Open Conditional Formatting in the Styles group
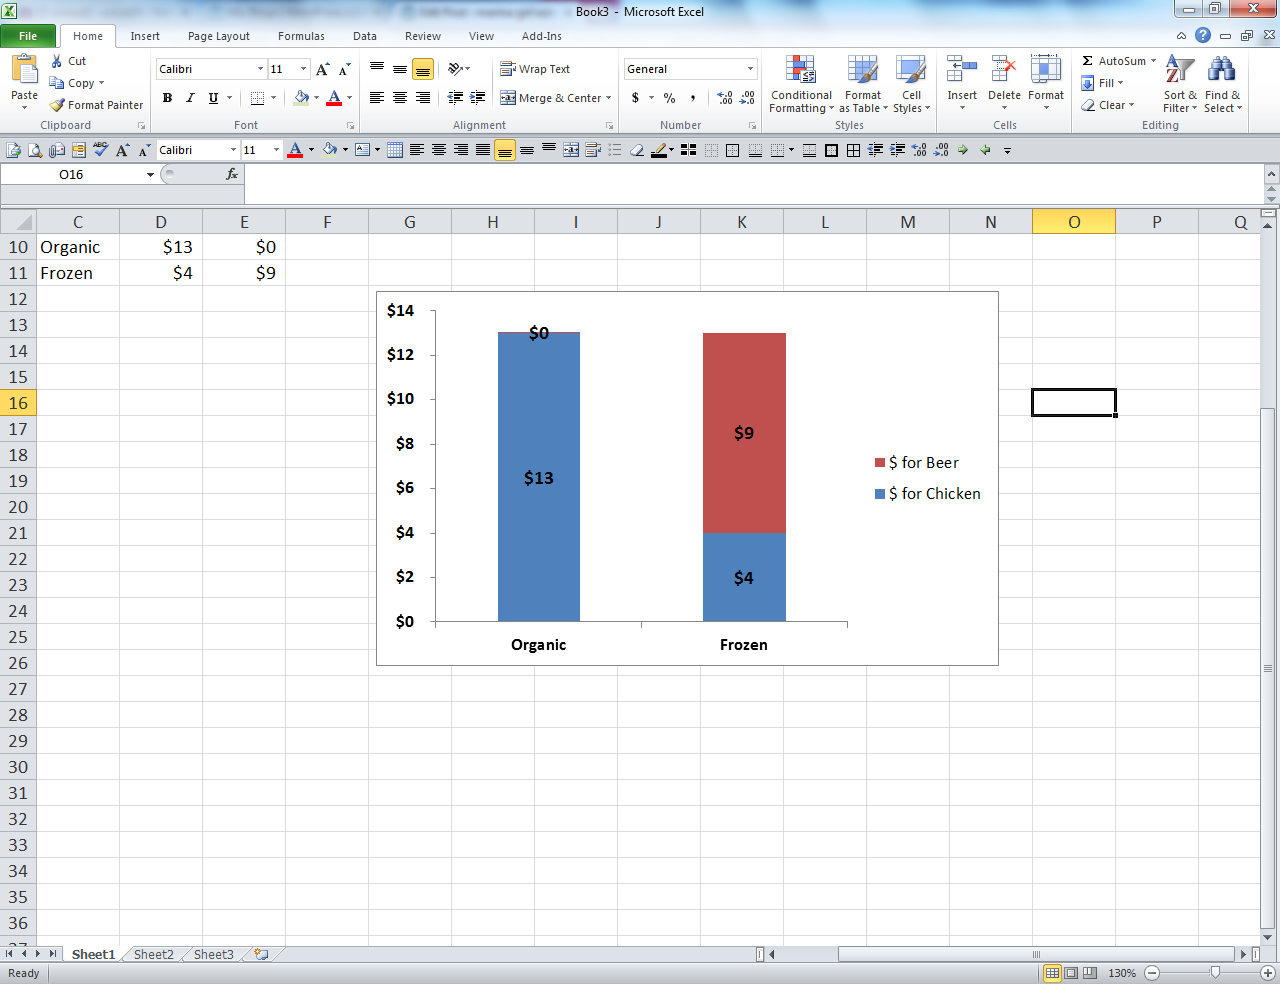The height and width of the screenshot is (984, 1280). 800,84
